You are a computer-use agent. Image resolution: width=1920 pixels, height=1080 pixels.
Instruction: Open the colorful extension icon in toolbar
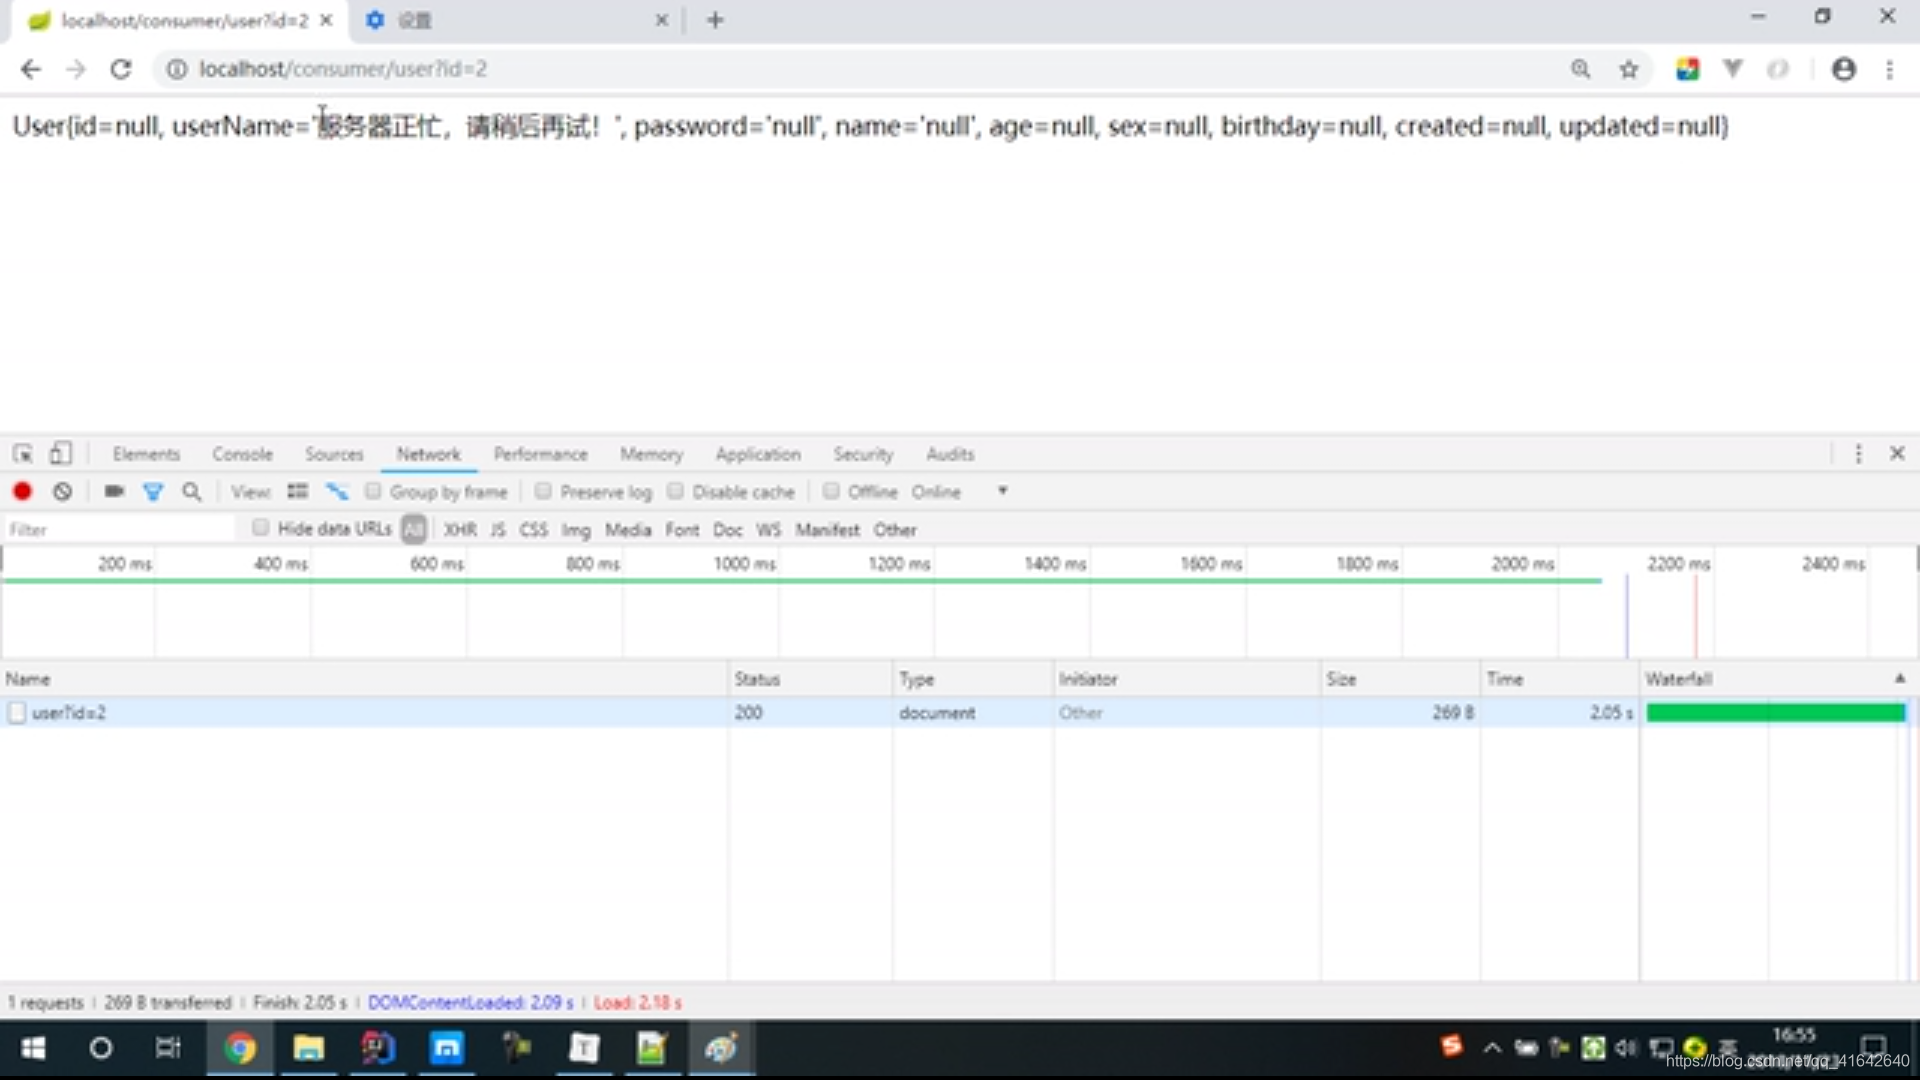pos(1688,69)
